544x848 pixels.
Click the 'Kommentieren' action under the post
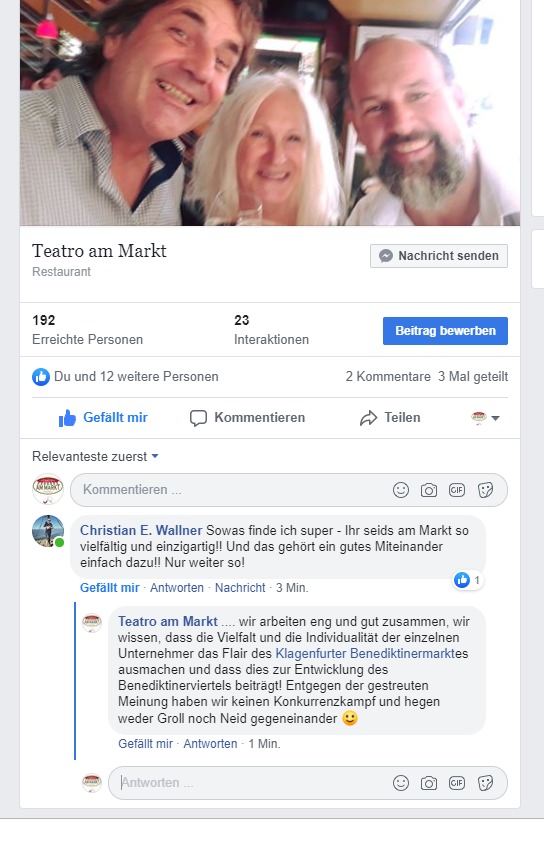[248, 418]
